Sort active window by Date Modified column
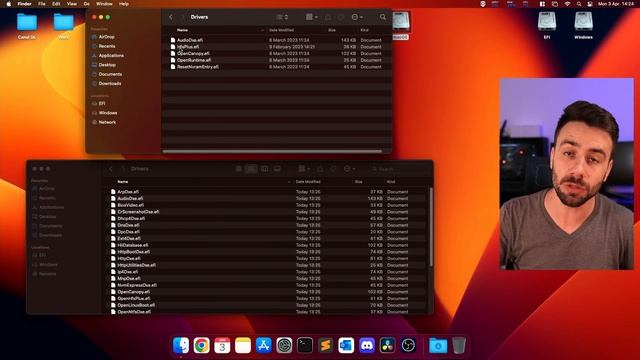The image size is (640, 360). click(x=281, y=30)
